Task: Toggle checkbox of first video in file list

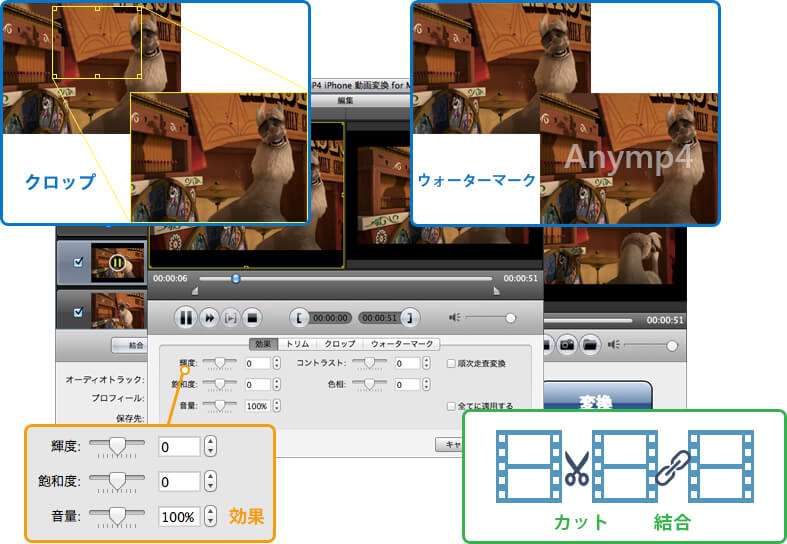Action: coord(78,262)
